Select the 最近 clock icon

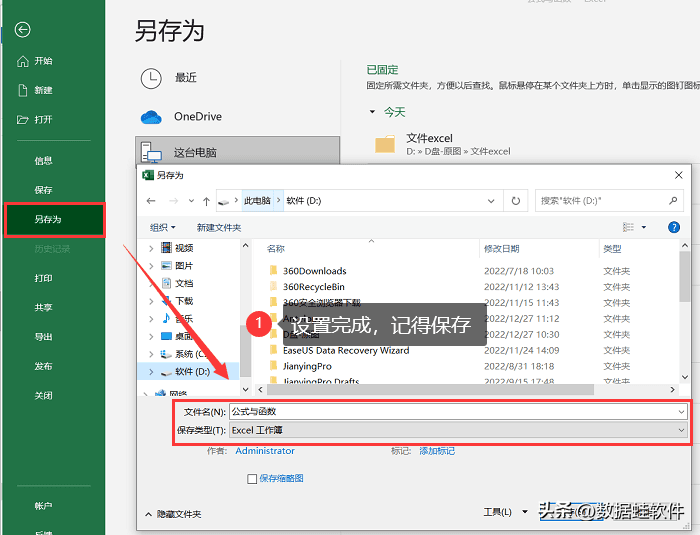point(151,78)
